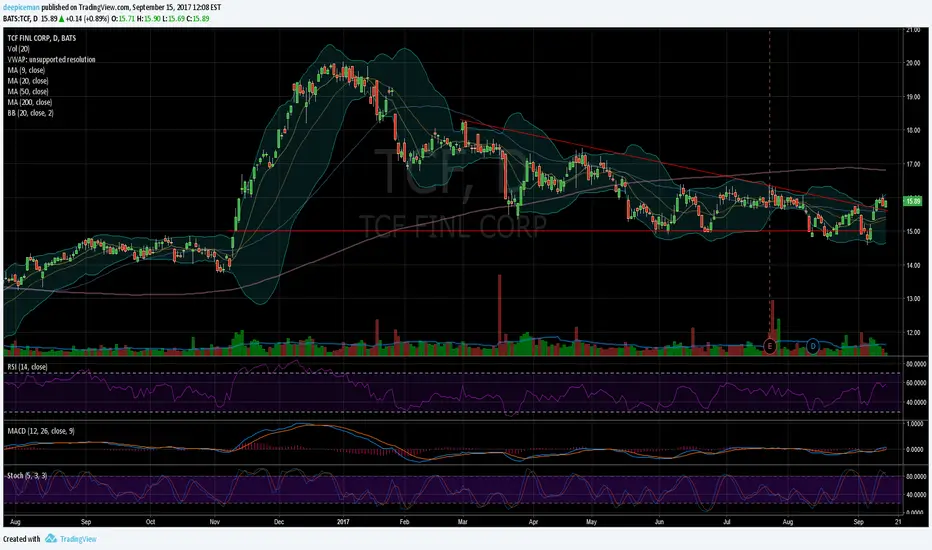Click the 17.00 price axis label
Viewport: 932px width, 550px height.
tap(912, 164)
